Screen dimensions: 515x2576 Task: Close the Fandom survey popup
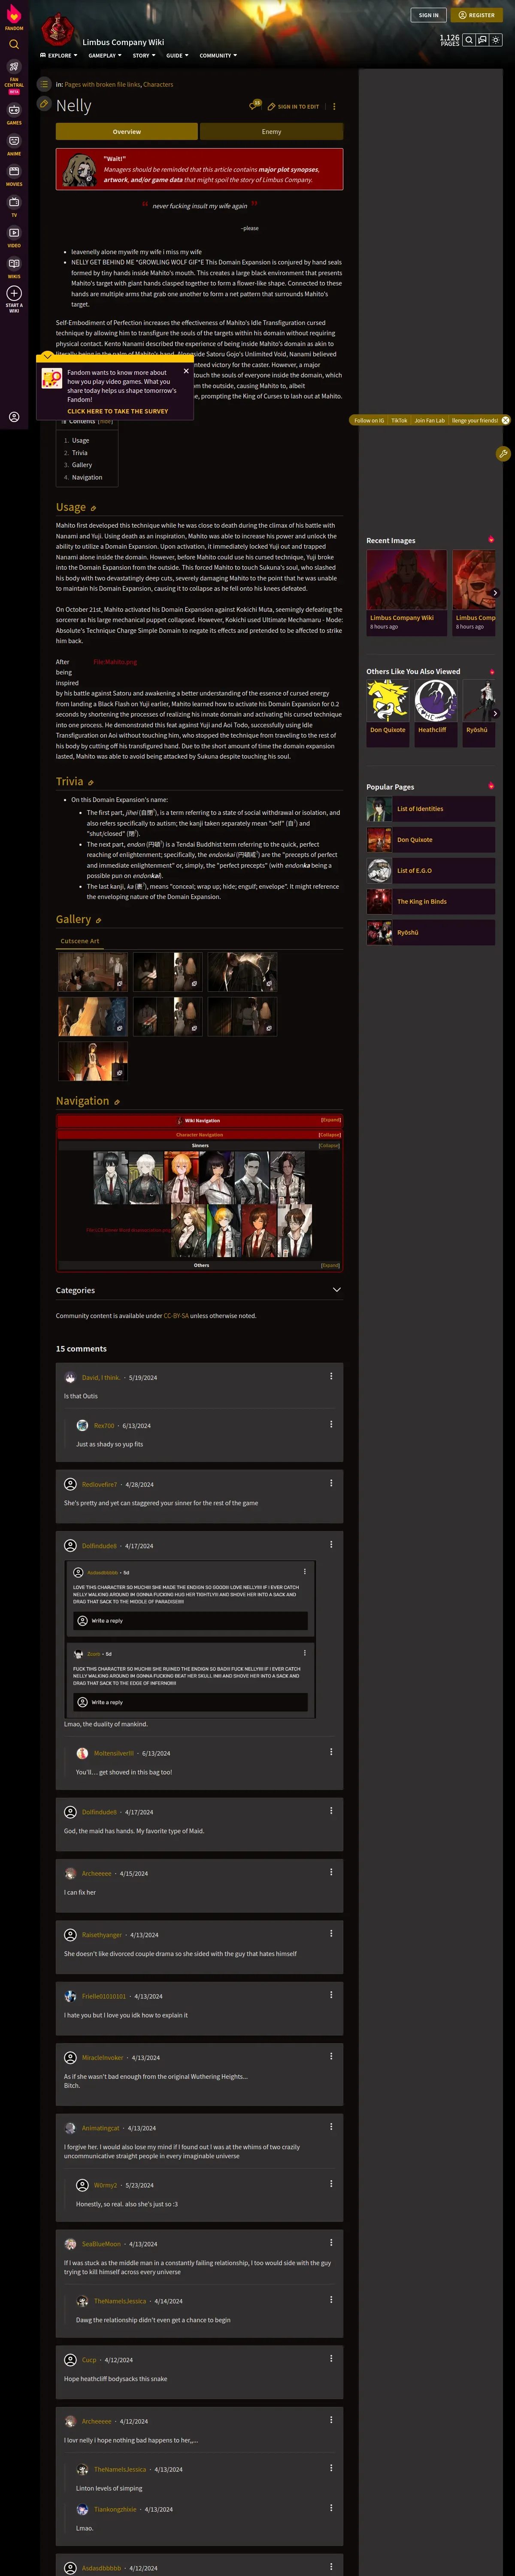click(186, 370)
